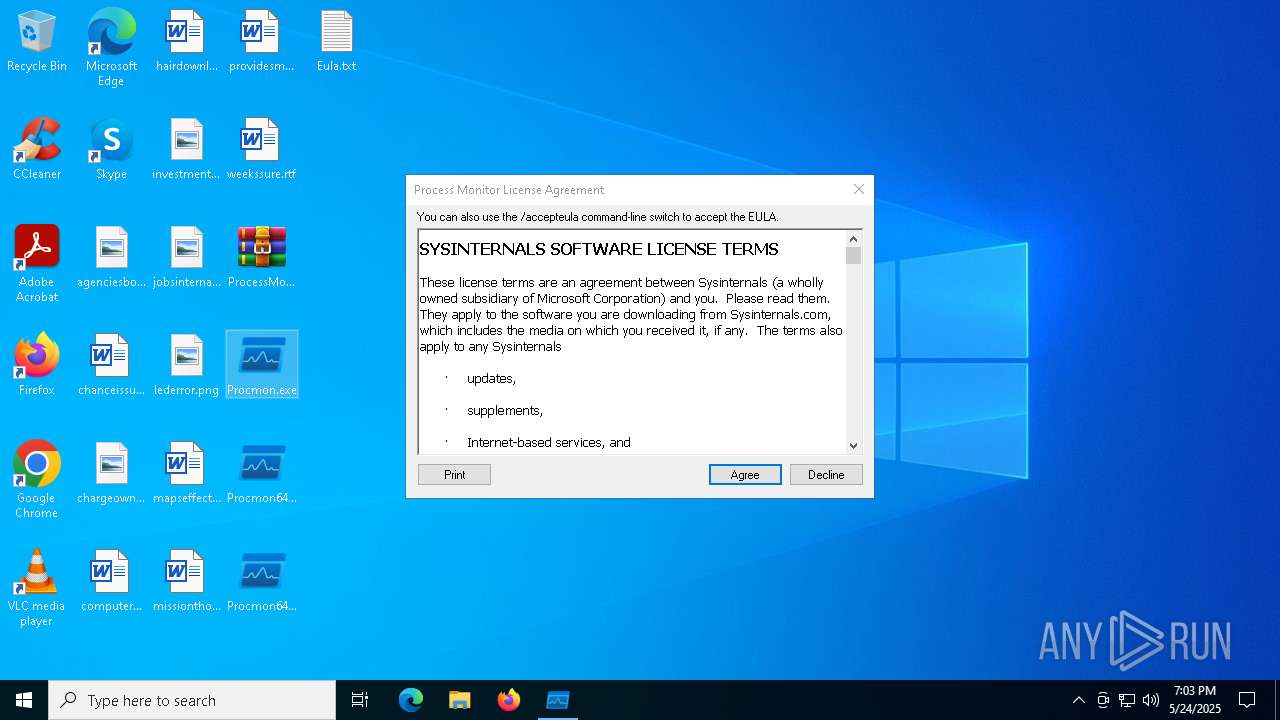Image resolution: width=1280 pixels, height=720 pixels.
Task: Switch to Process Monitor taskbar button
Action: 557,700
